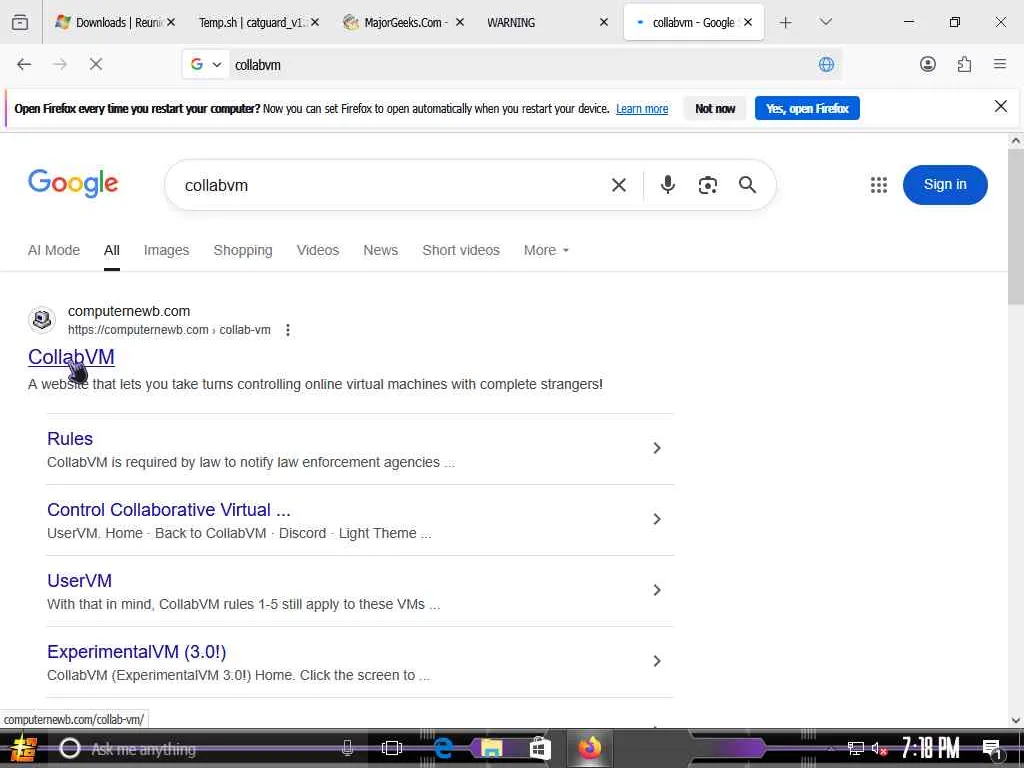Image resolution: width=1024 pixels, height=768 pixels.
Task: Open the Learn more link
Action: (642, 109)
